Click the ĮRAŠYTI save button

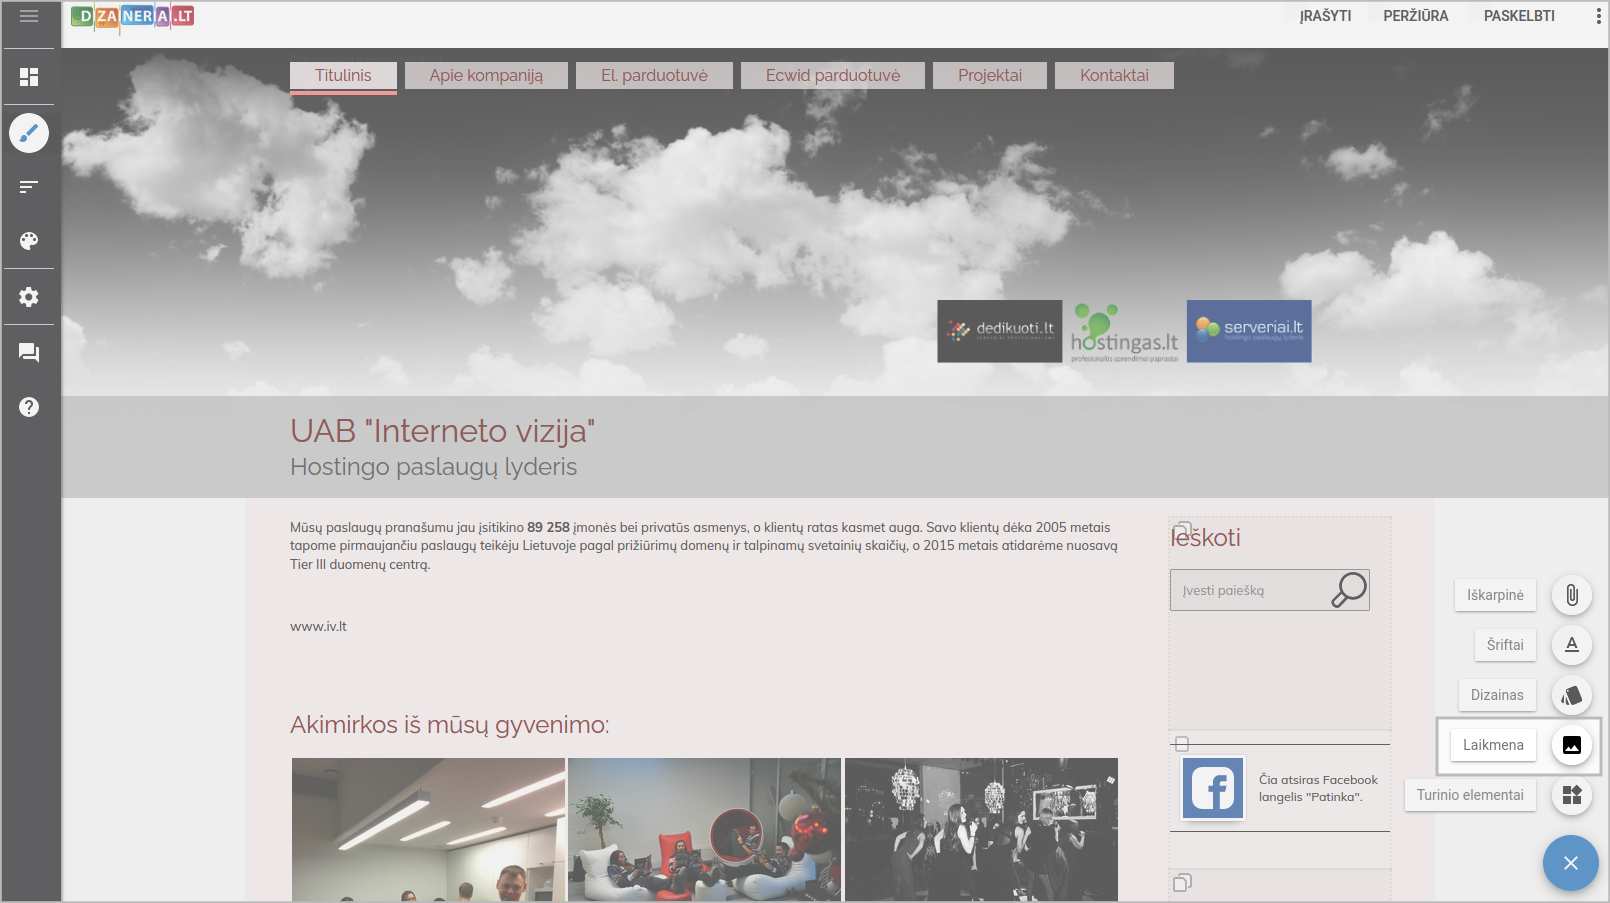(1325, 16)
